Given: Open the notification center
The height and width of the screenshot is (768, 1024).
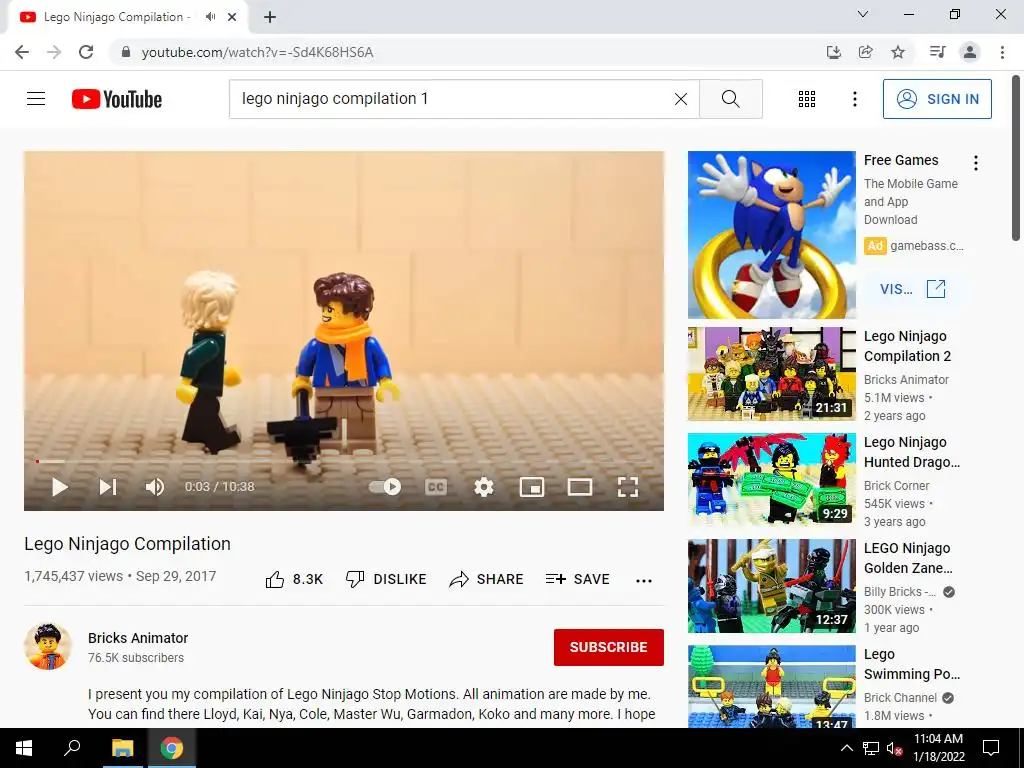Looking at the screenshot, I should 991,748.
